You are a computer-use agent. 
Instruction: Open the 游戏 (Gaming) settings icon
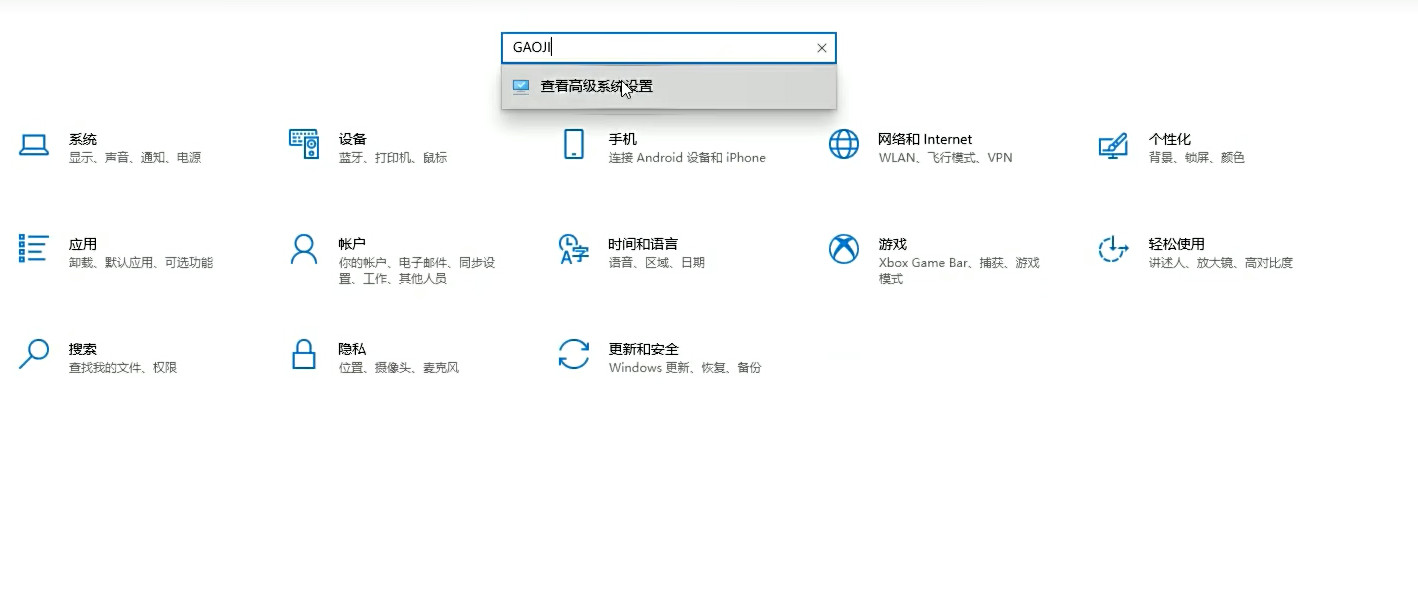click(x=843, y=250)
